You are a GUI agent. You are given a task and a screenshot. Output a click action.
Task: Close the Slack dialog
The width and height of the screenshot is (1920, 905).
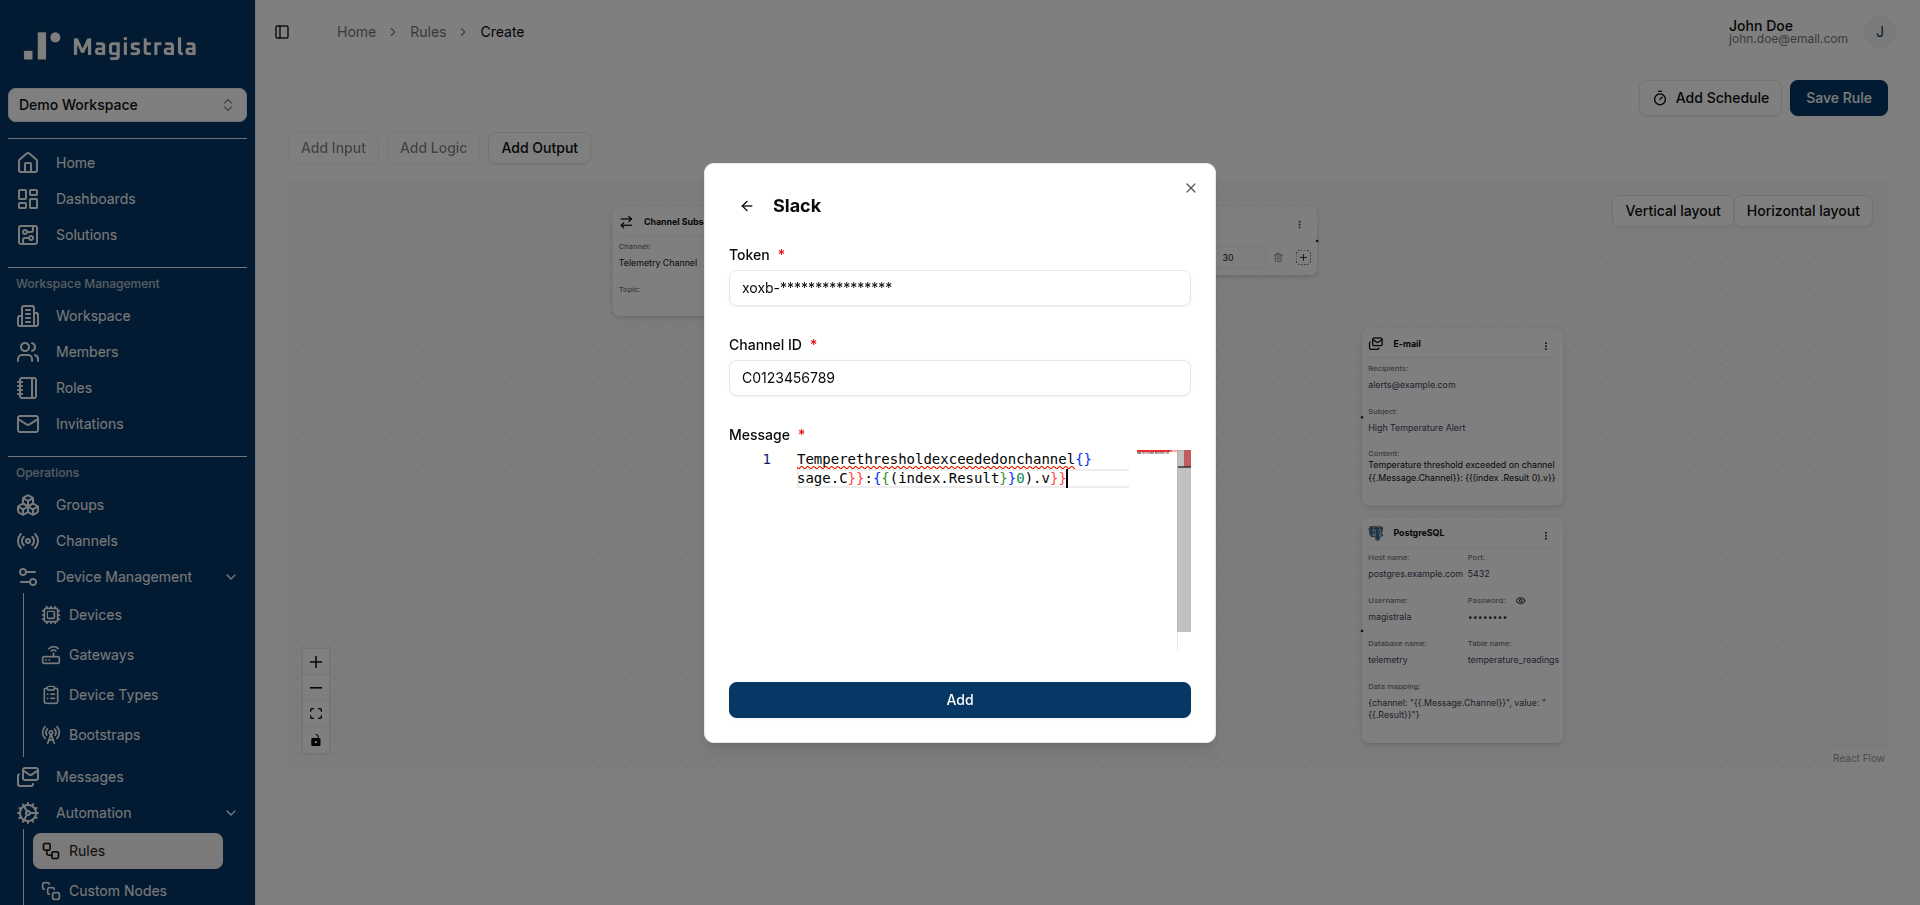(x=1191, y=188)
